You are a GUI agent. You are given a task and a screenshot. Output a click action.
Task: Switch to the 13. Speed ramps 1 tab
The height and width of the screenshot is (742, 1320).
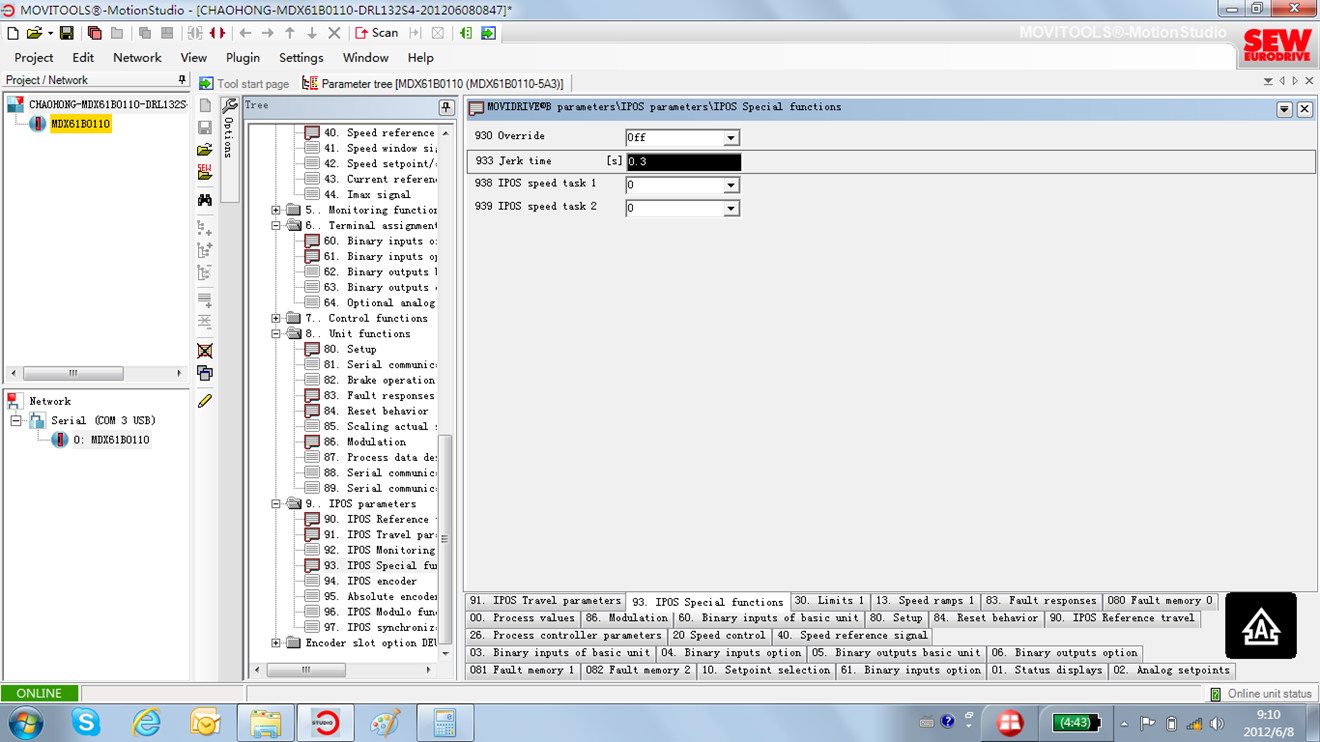(923, 601)
